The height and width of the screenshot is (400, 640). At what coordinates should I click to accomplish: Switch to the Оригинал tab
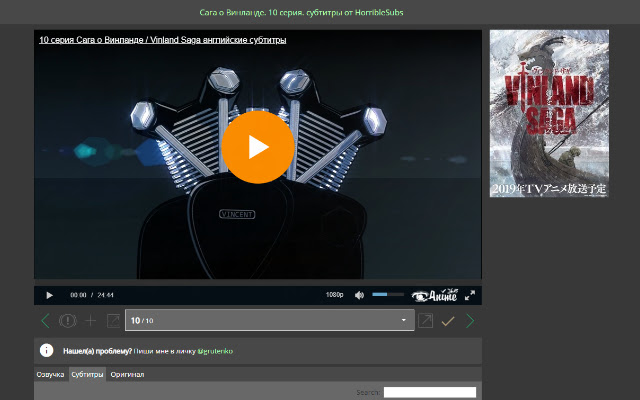click(127, 374)
